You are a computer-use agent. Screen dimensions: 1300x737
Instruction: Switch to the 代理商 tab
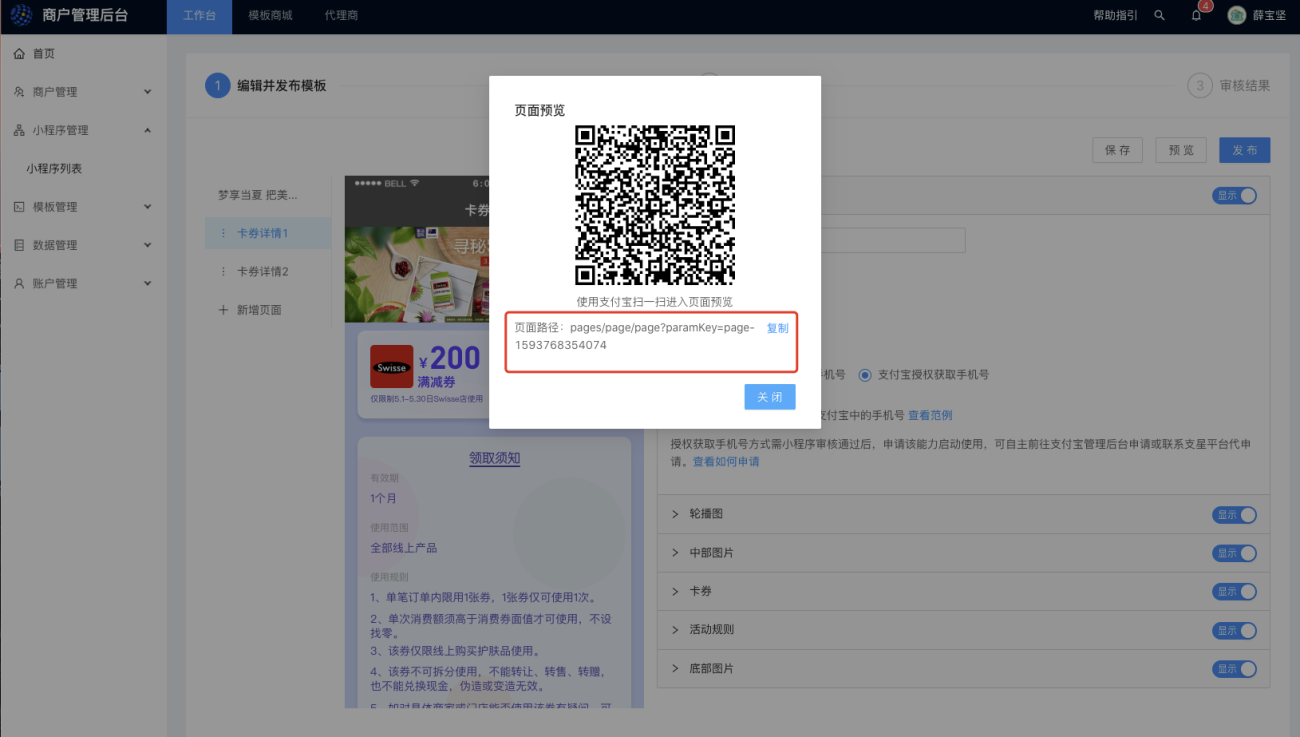[x=341, y=16]
